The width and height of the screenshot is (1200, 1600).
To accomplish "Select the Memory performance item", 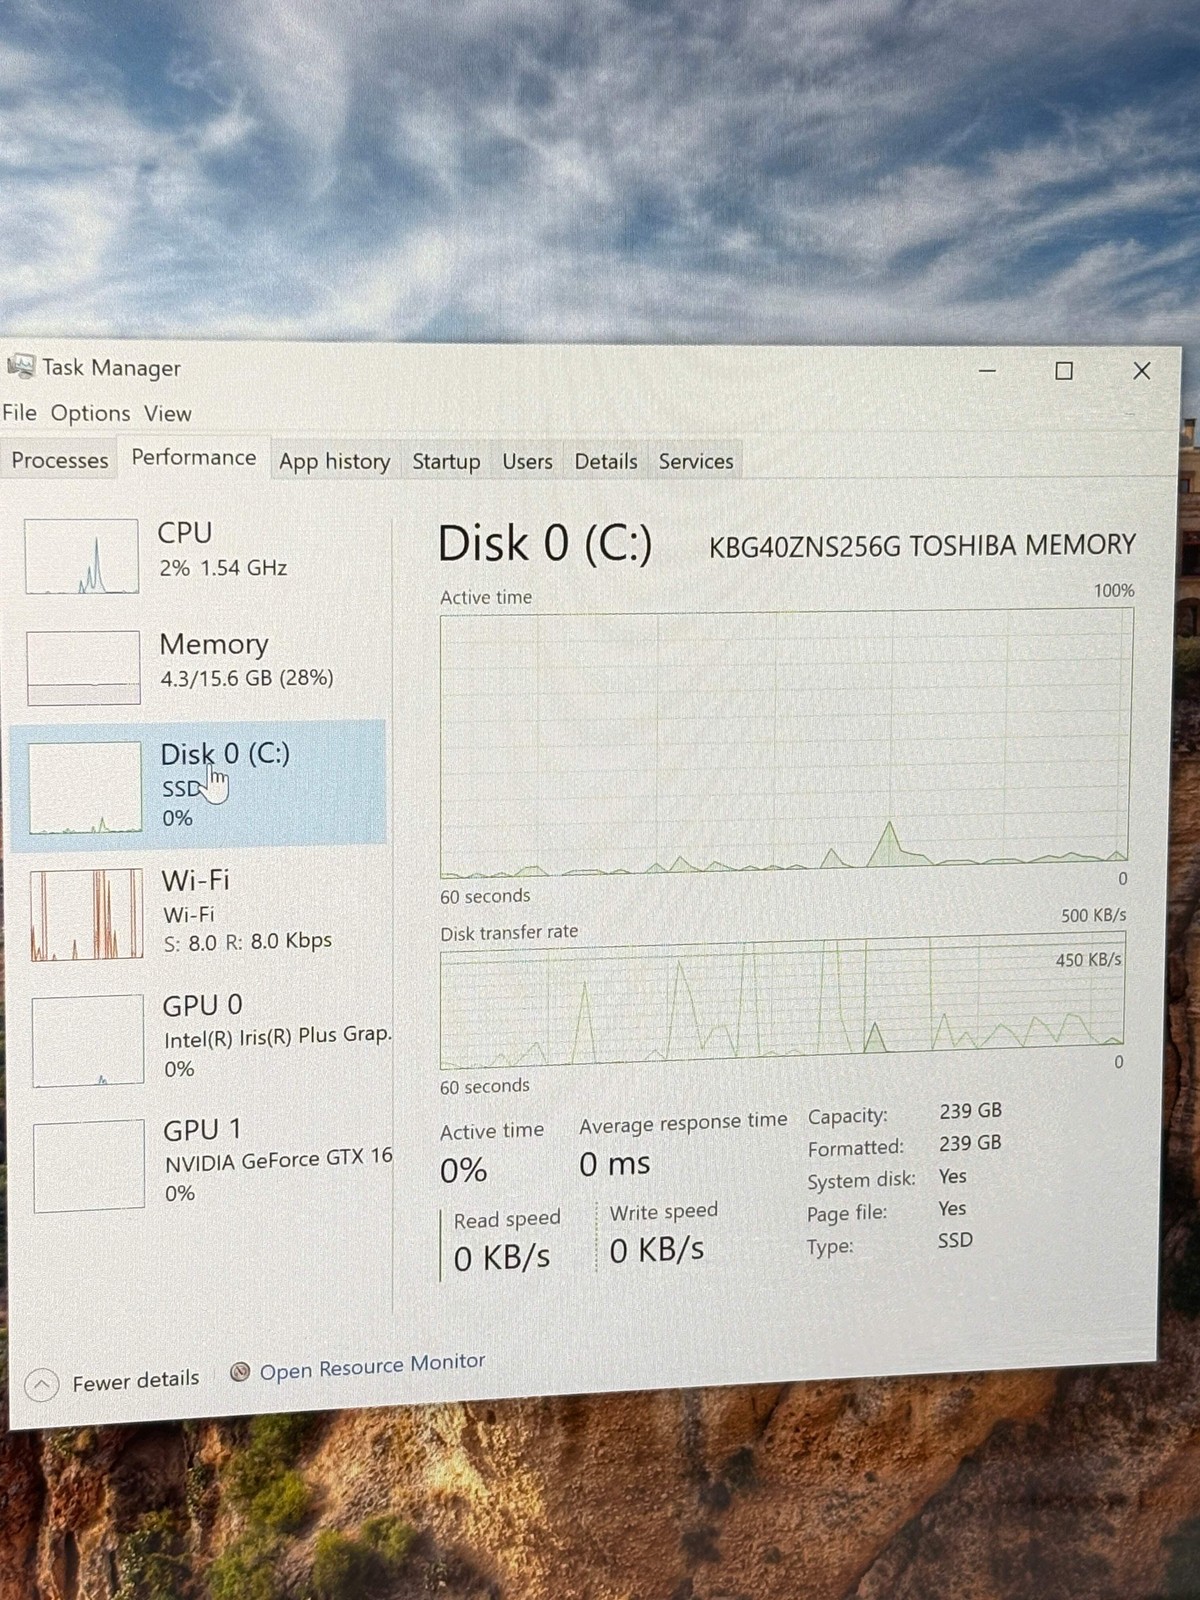I will pyautogui.click(x=198, y=666).
